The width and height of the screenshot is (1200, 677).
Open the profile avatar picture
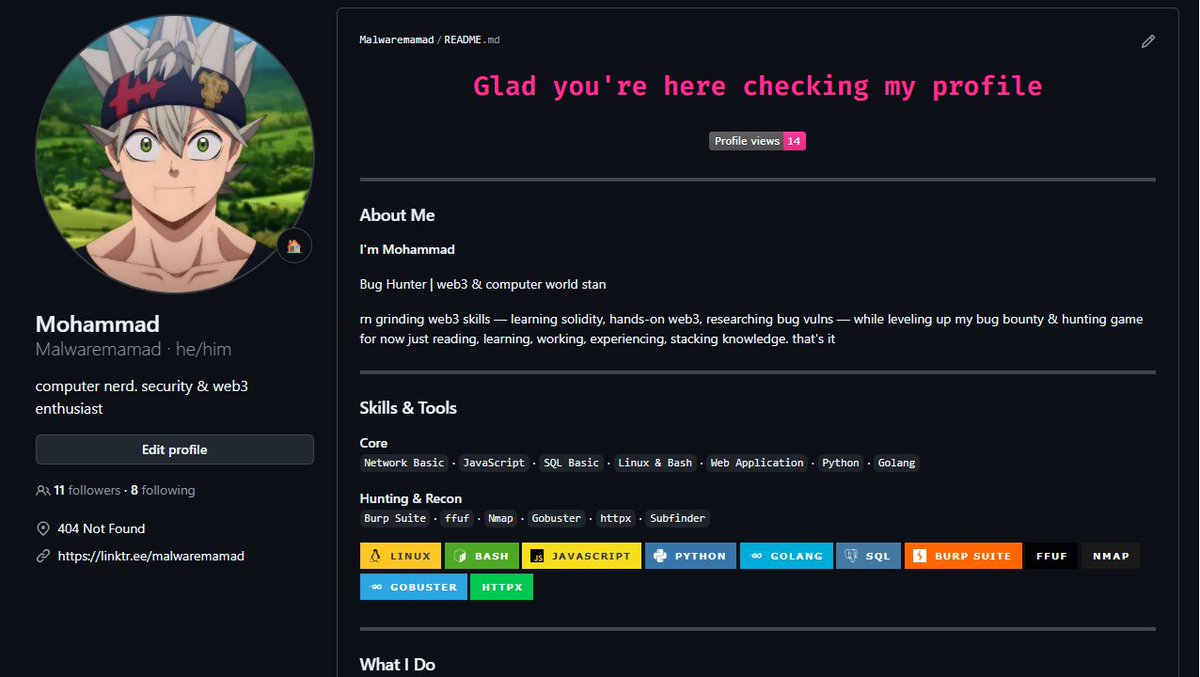point(175,154)
